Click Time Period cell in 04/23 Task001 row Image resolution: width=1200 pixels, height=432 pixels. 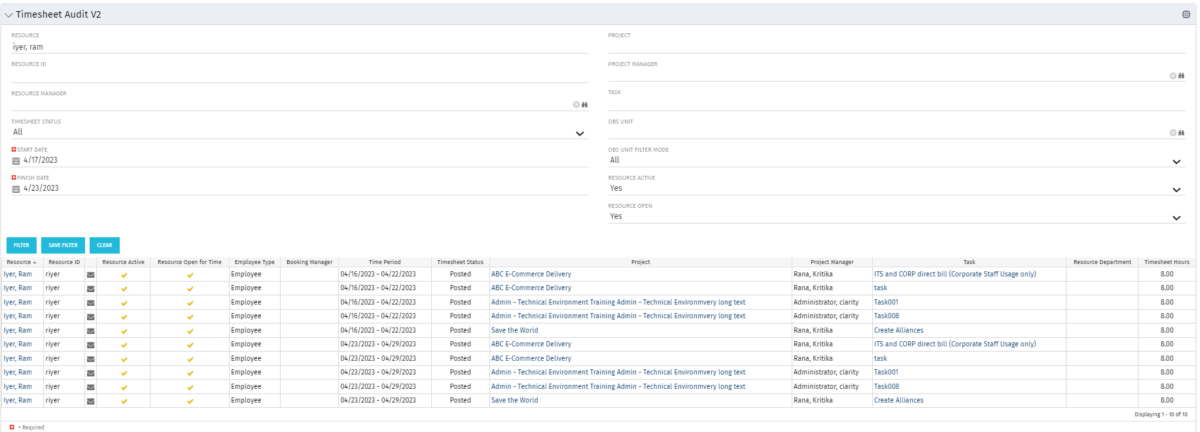coord(384,371)
